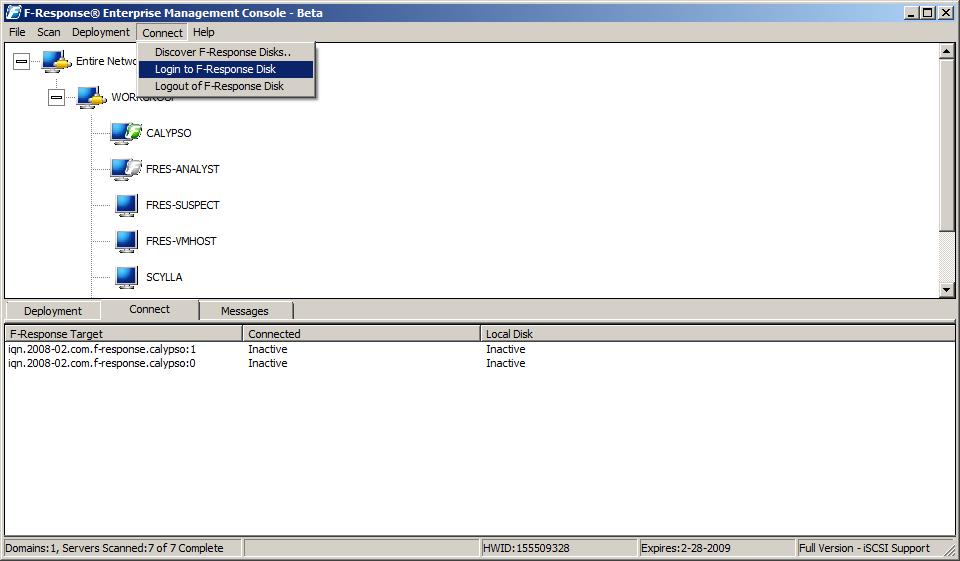Maximize the console window
Image resolution: width=960 pixels, height=561 pixels.
(928, 12)
